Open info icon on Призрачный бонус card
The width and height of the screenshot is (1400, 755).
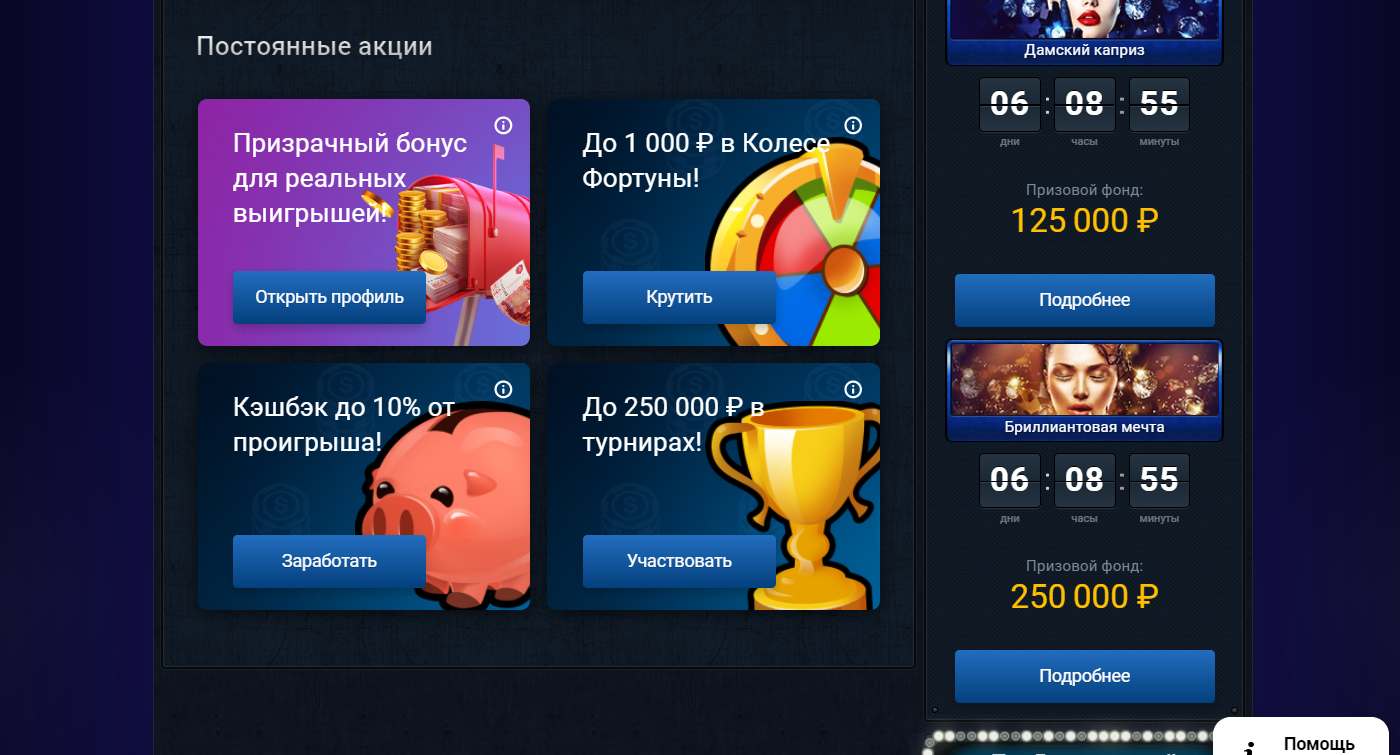coord(503,125)
